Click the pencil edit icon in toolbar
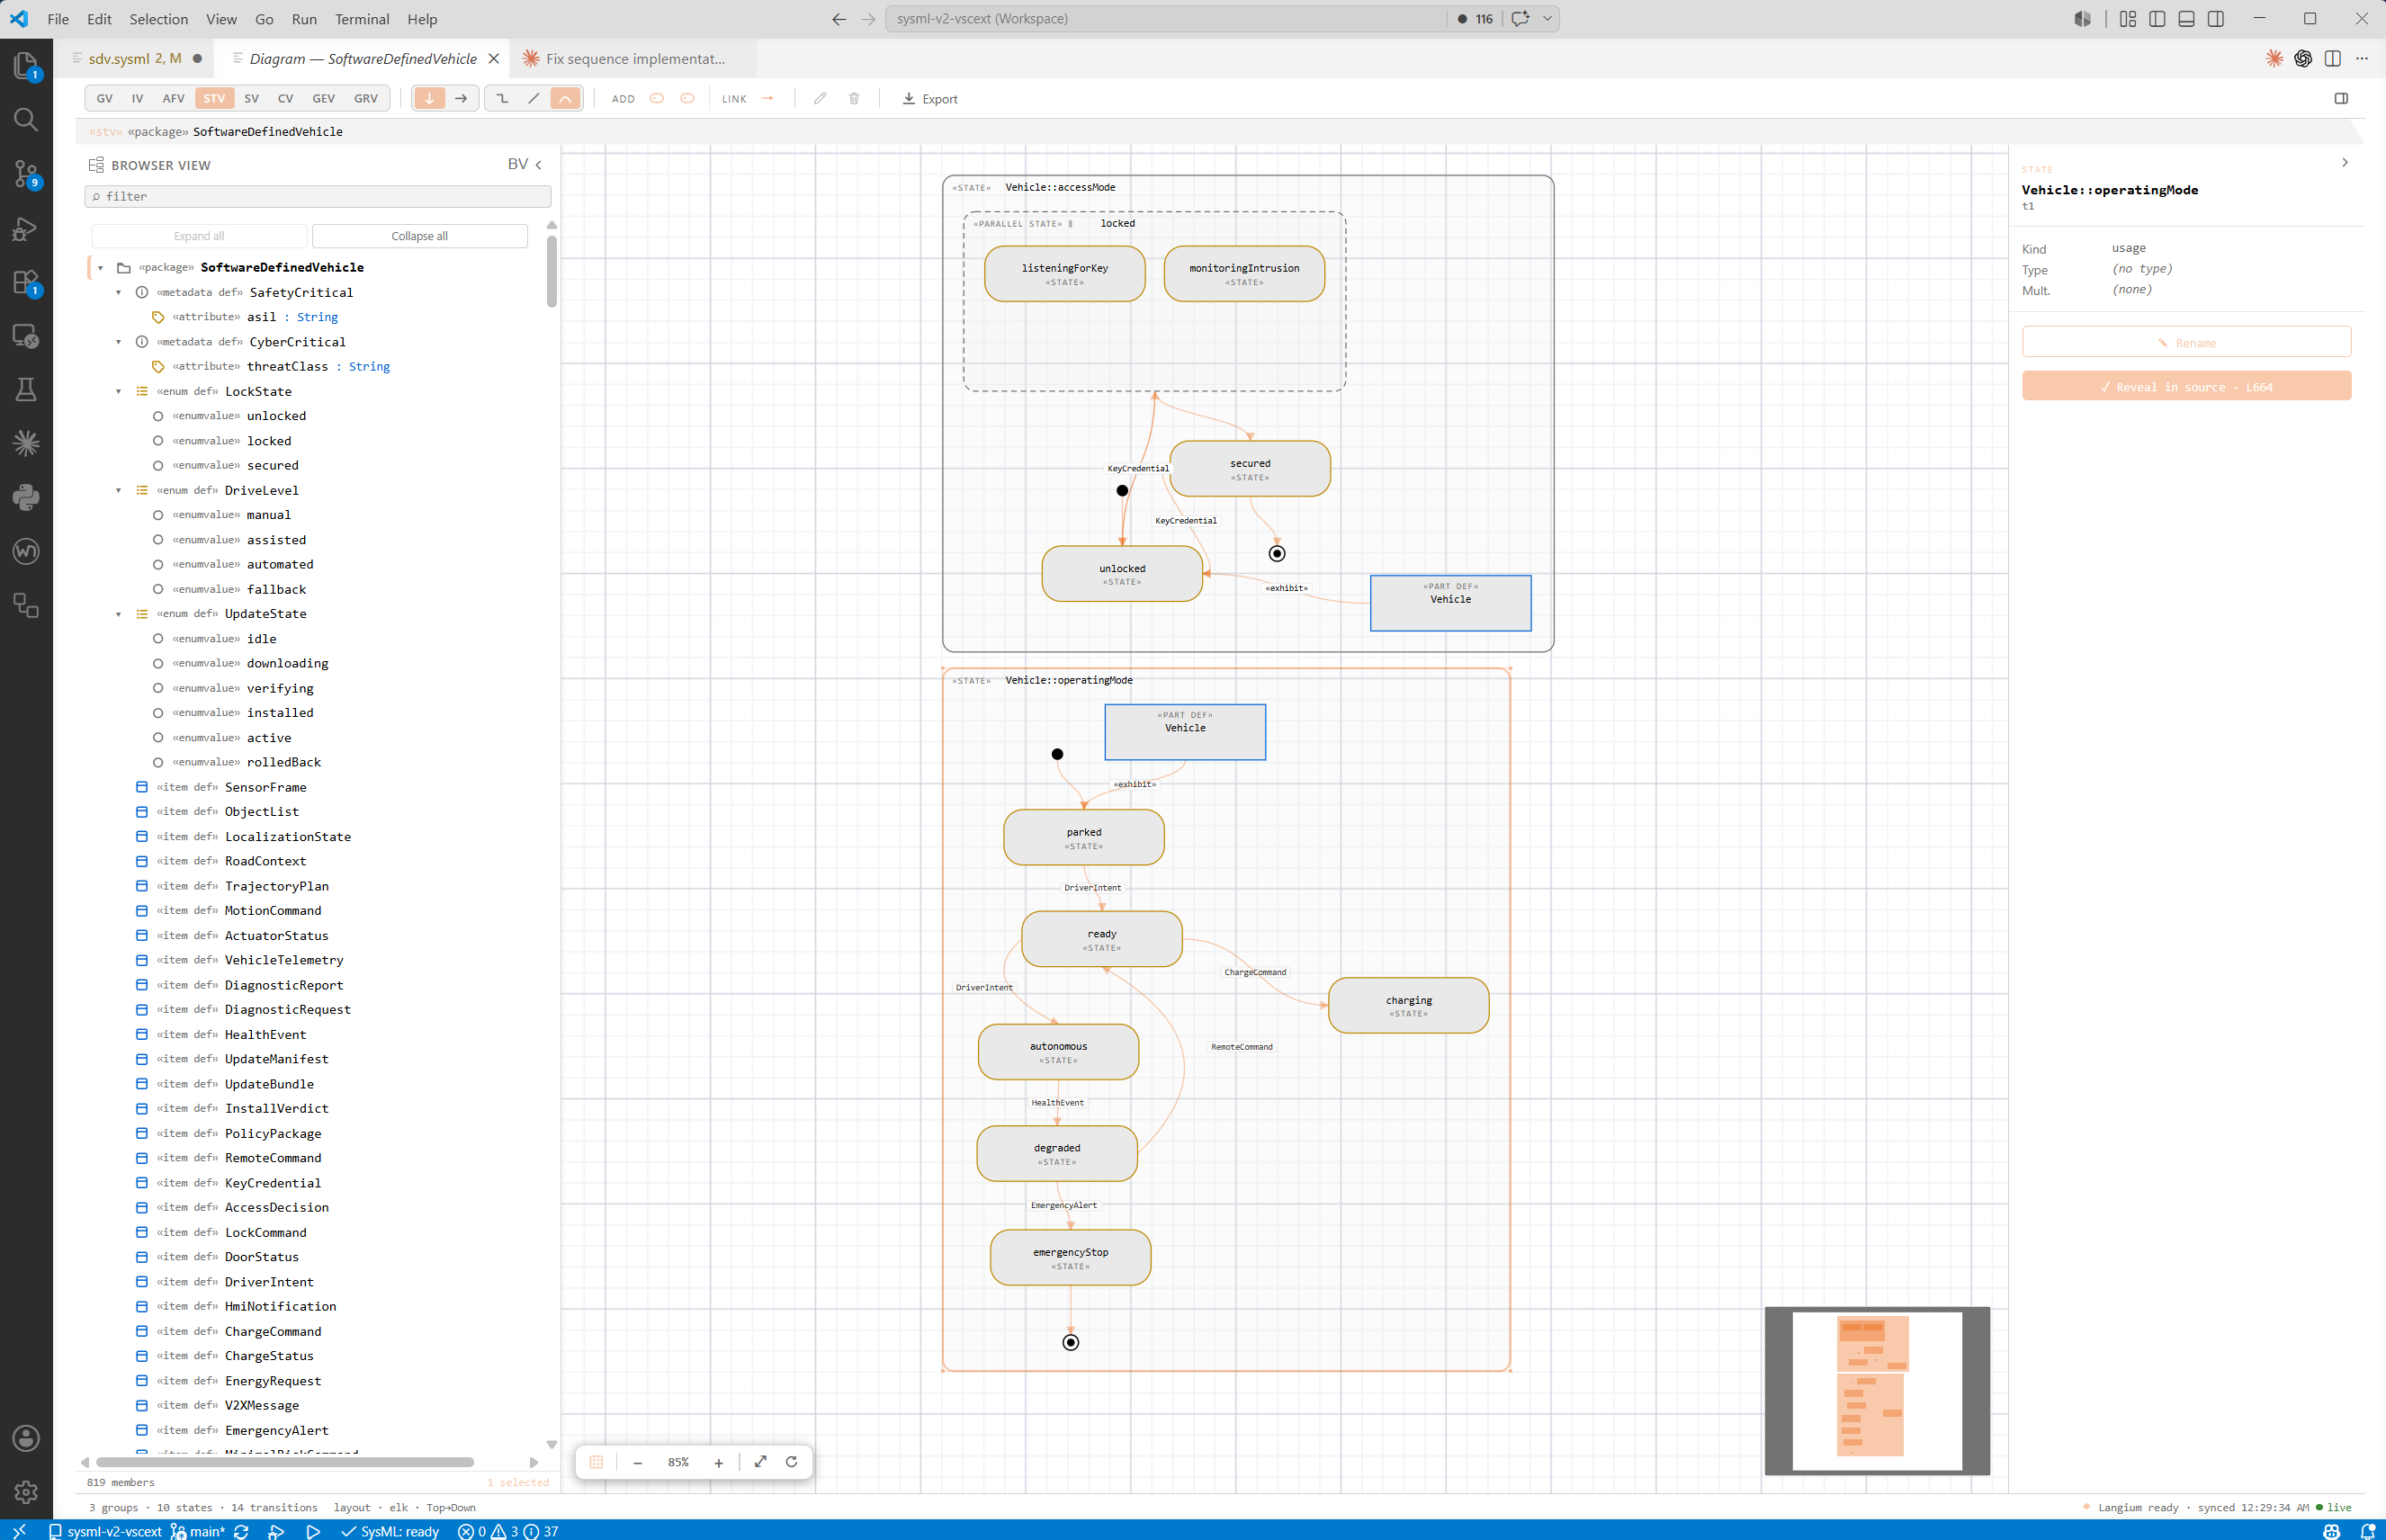Viewport: 2386px width, 1540px height. [x=820, y=98]
